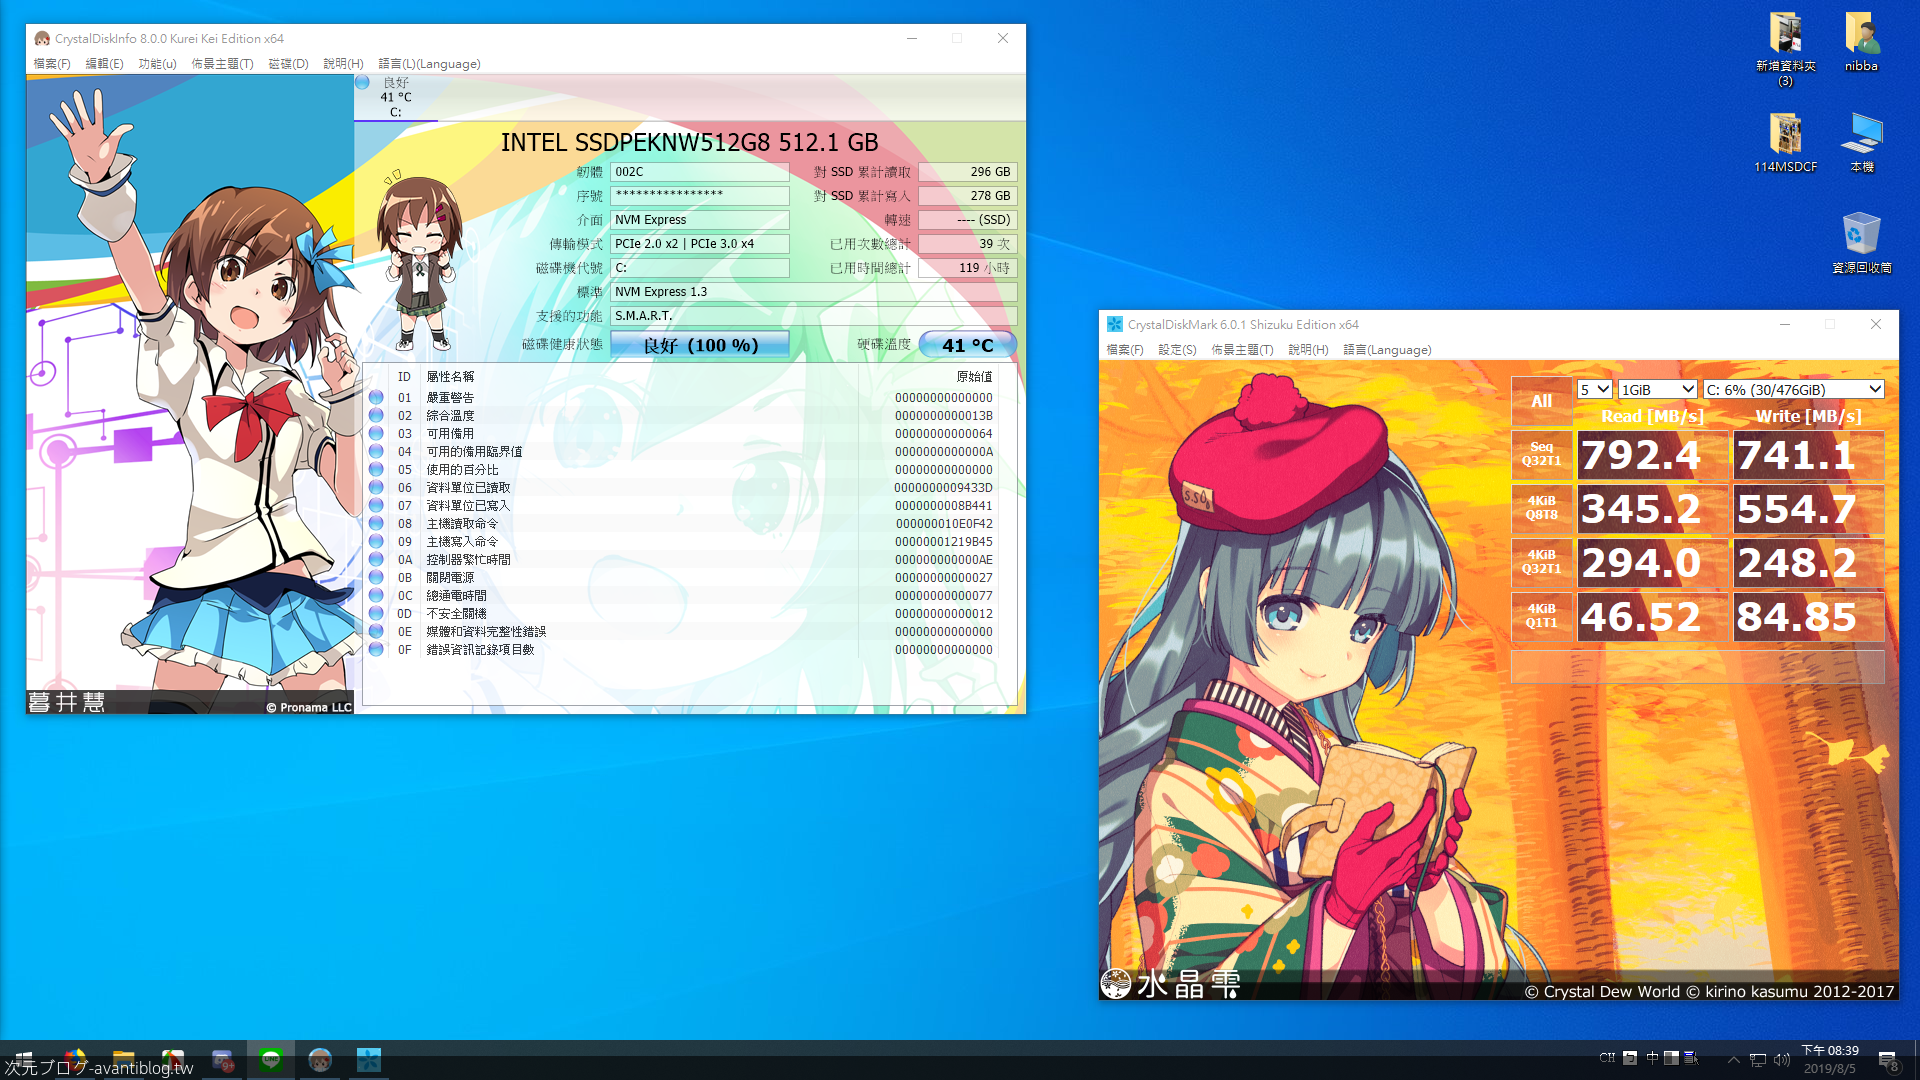
Task: Click the network tray icon
Action: [x=1758, y=1060]
